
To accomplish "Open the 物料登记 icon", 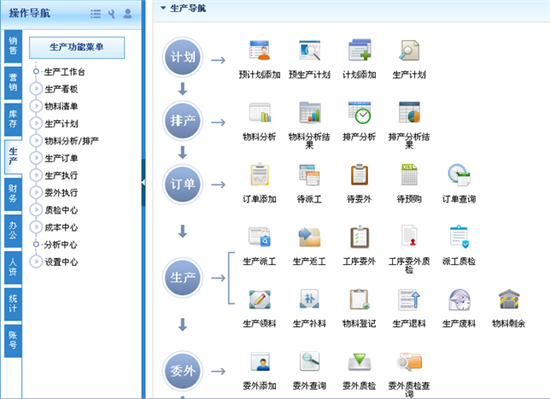I will click(359, 299).
